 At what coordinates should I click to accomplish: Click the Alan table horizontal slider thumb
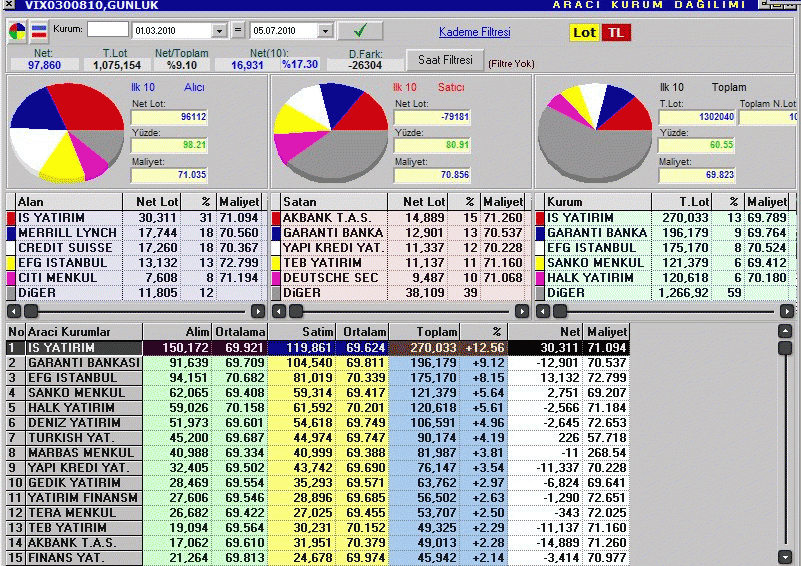click(31, 311)
